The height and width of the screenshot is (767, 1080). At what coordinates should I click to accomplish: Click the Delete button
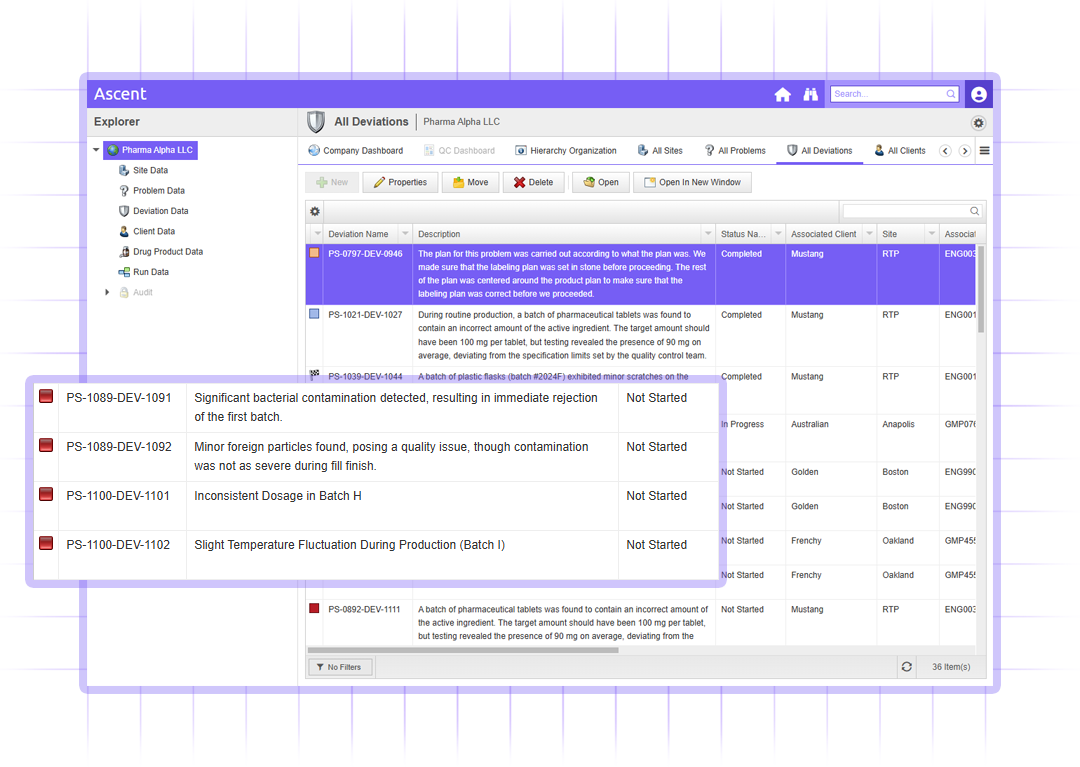click(x=533, y=182)
